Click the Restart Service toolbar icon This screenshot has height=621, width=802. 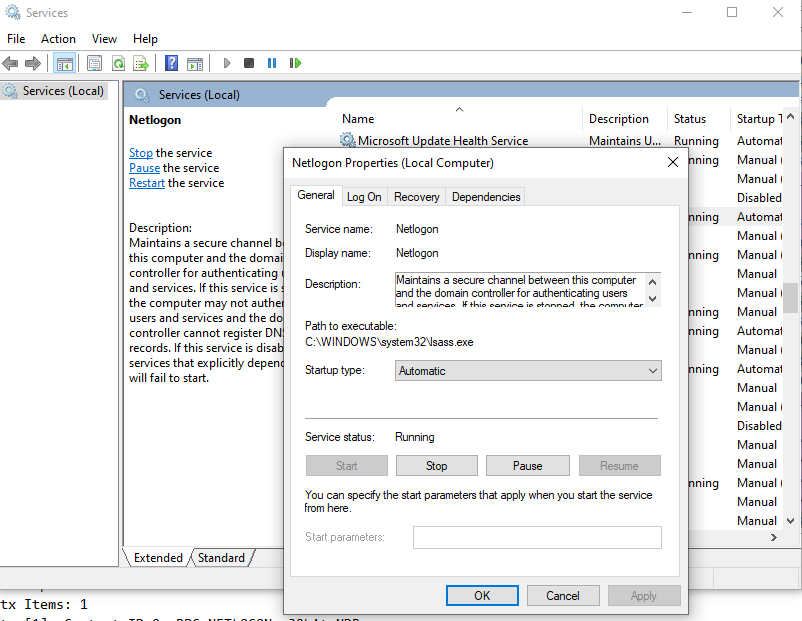tap(295, 64)
